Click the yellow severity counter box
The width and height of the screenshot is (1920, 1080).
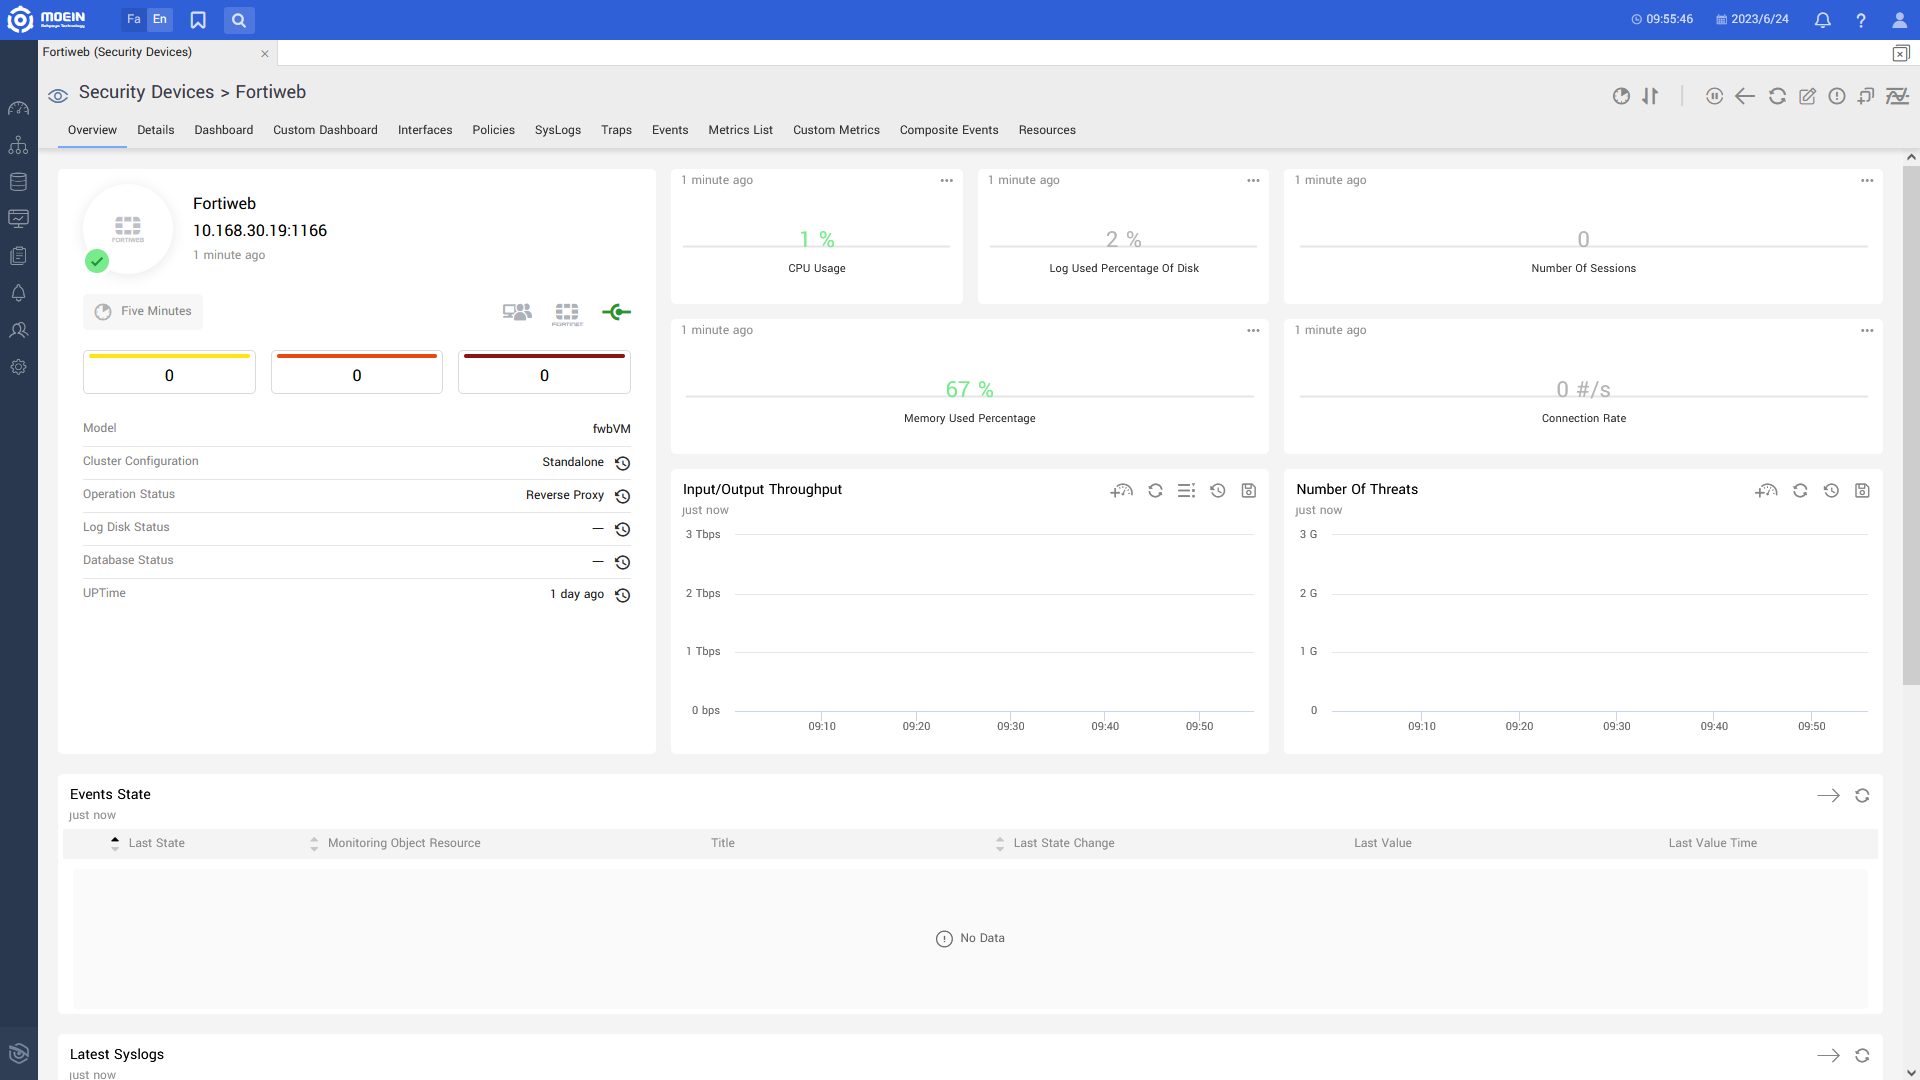[x=169, y=372]
